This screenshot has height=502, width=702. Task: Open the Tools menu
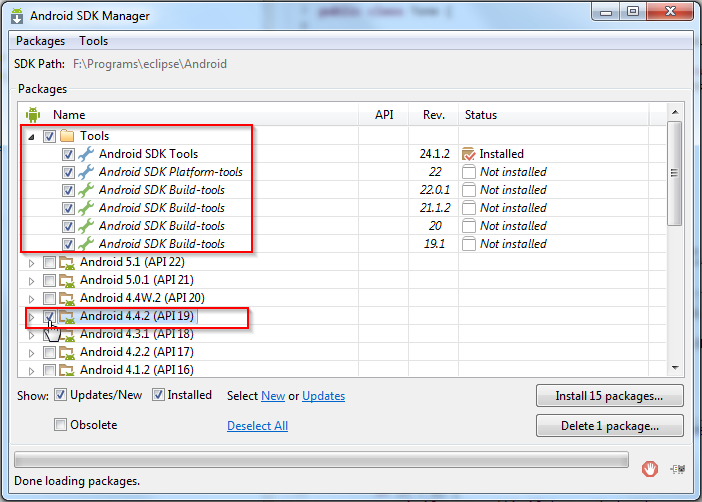[94, 41]
